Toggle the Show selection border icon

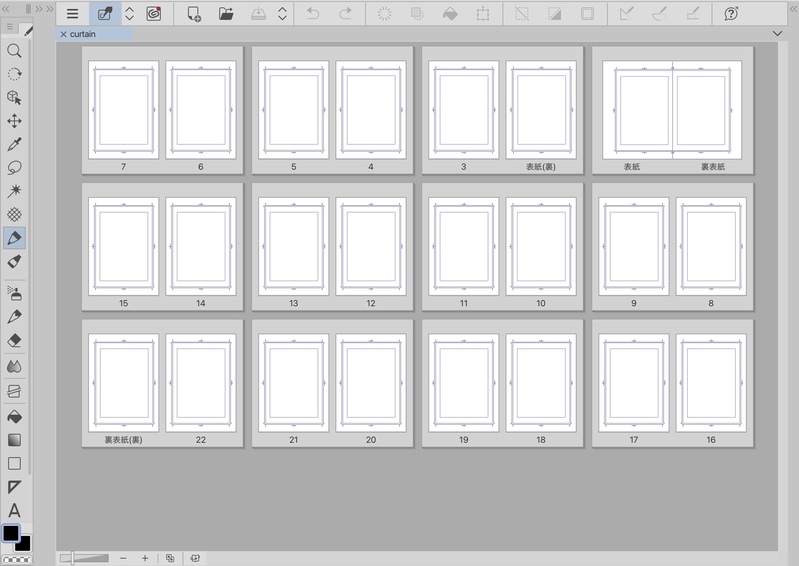pyautogui.click(x=587, y=14)
